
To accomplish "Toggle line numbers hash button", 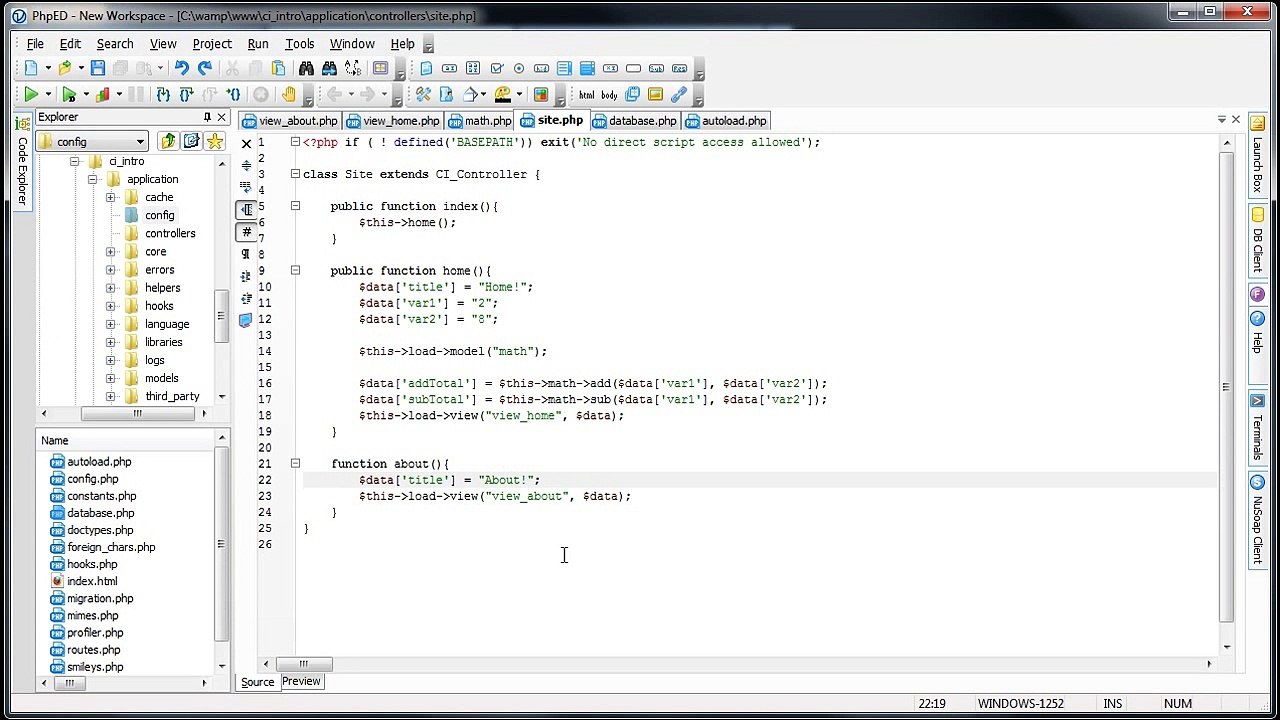I will point(246,232).
